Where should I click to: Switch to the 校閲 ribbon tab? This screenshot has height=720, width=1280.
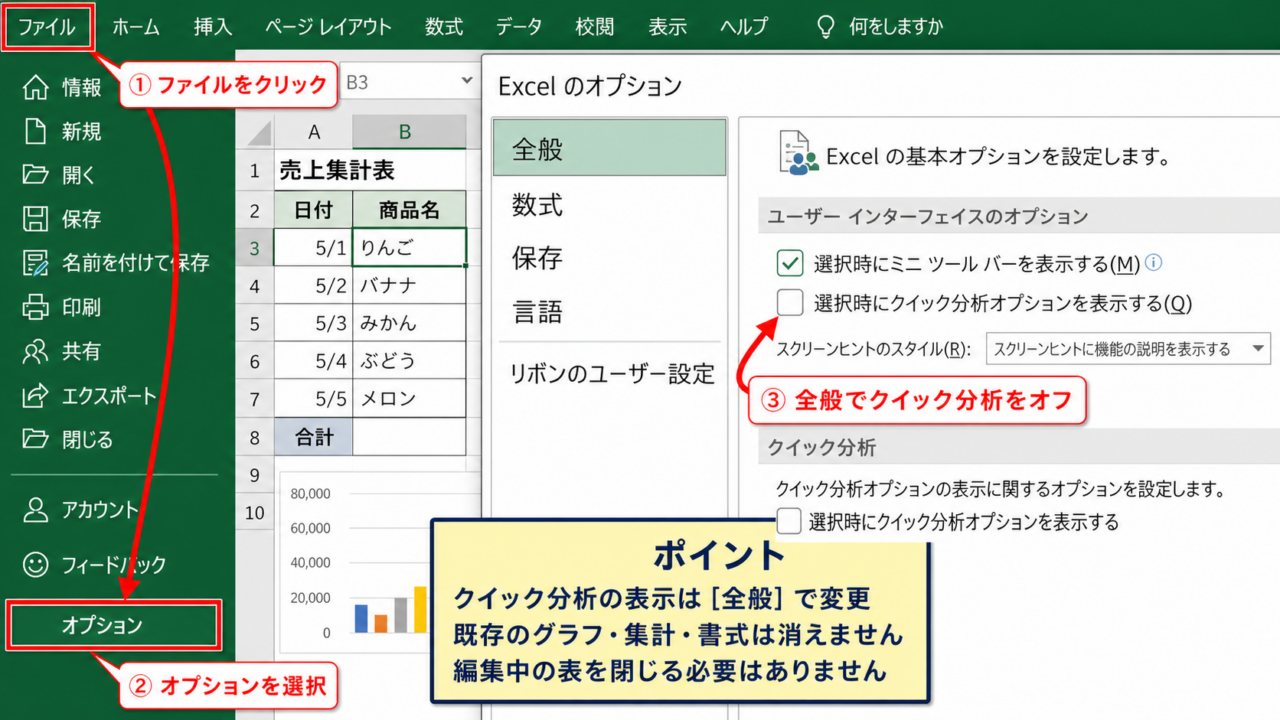point(595,27)
